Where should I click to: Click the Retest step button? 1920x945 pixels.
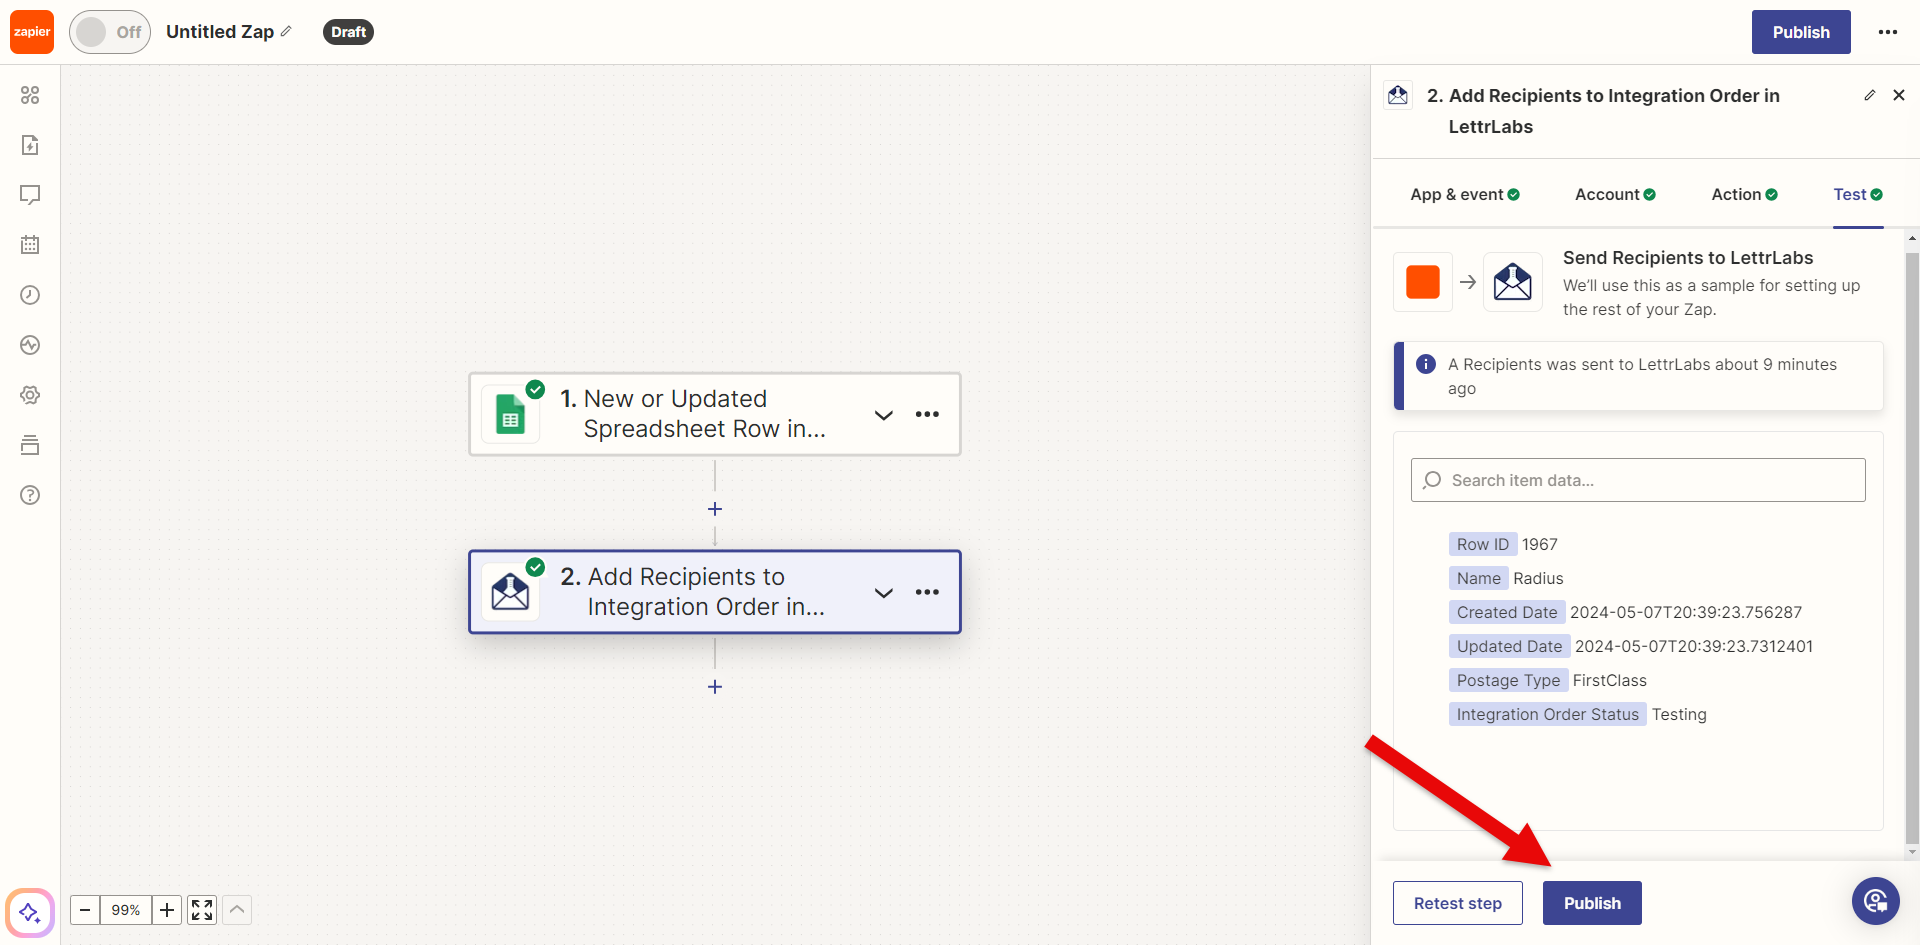1457,903
